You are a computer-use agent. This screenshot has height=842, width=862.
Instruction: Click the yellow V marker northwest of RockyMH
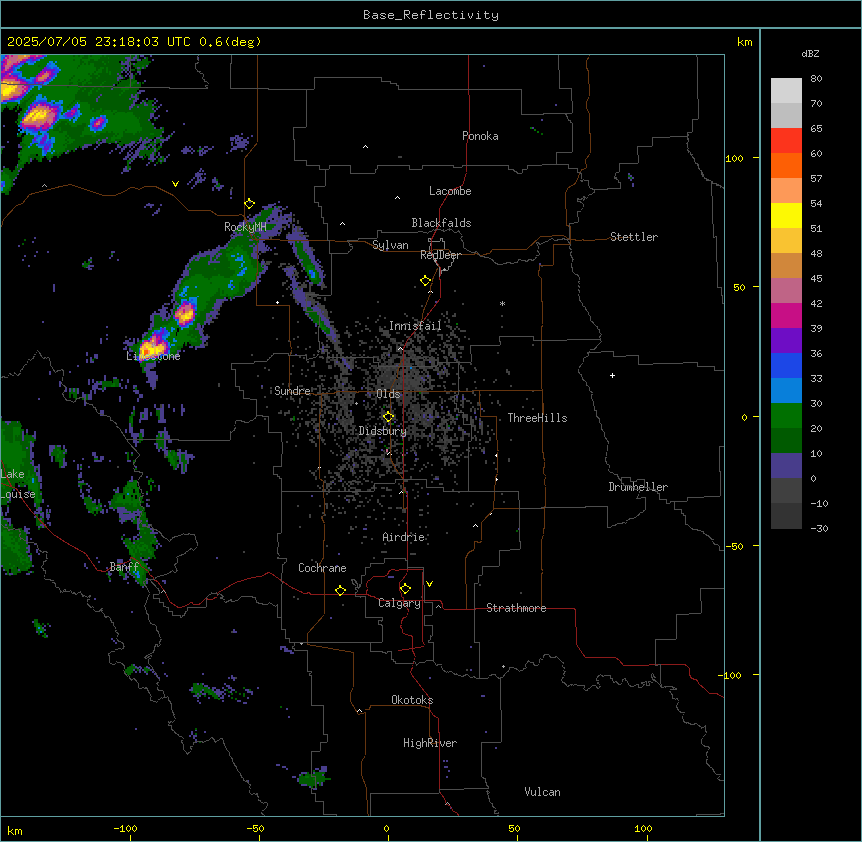point(175,184)
